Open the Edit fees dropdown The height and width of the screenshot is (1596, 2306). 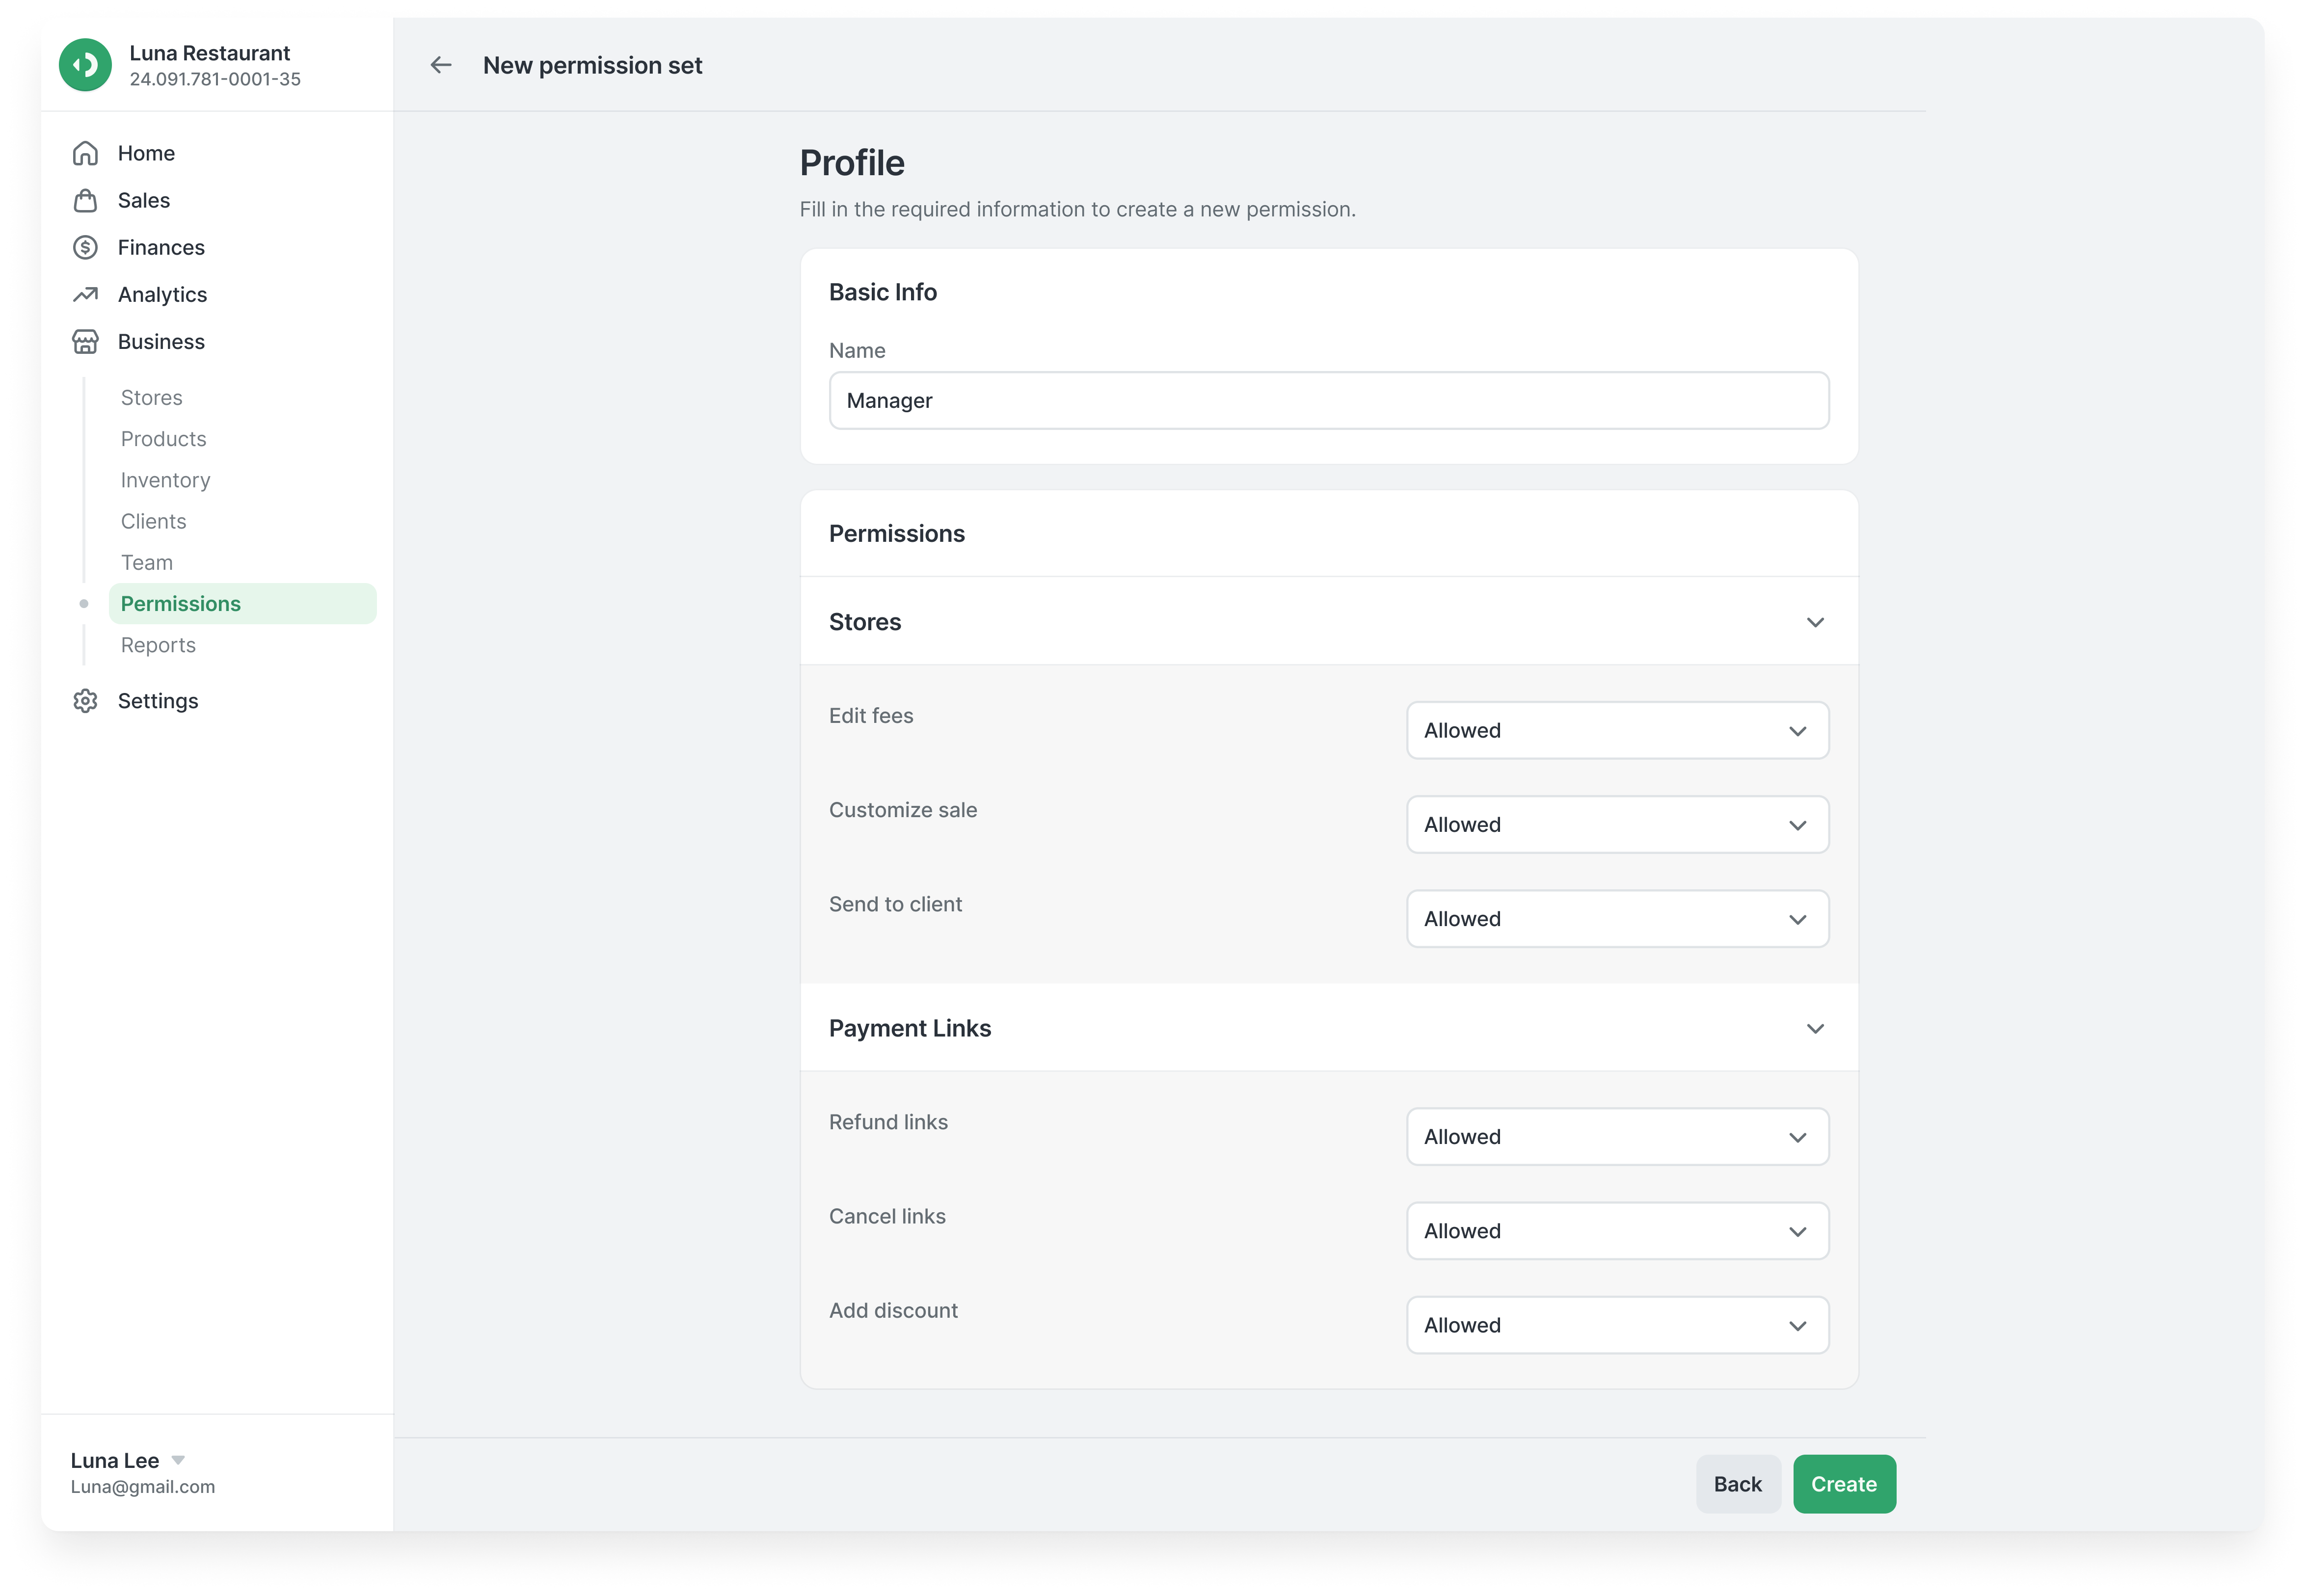point(1617,731)
